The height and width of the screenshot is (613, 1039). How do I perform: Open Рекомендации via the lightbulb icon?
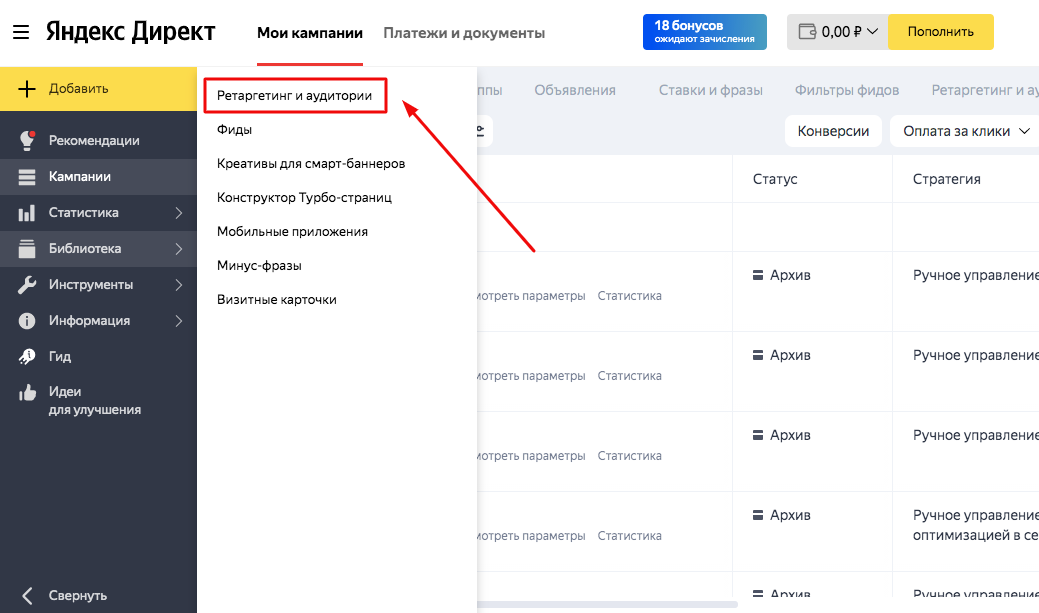(27, 141)
